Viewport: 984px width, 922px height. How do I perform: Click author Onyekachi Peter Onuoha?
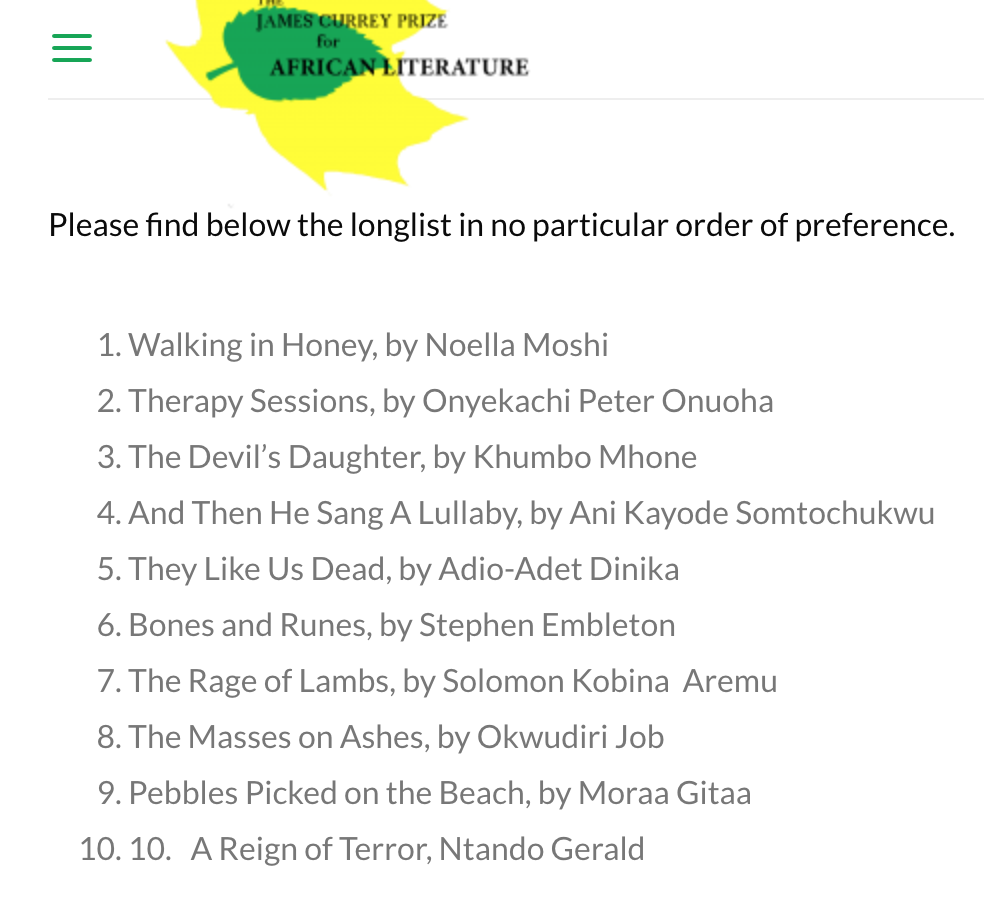[x=598, y=401]
